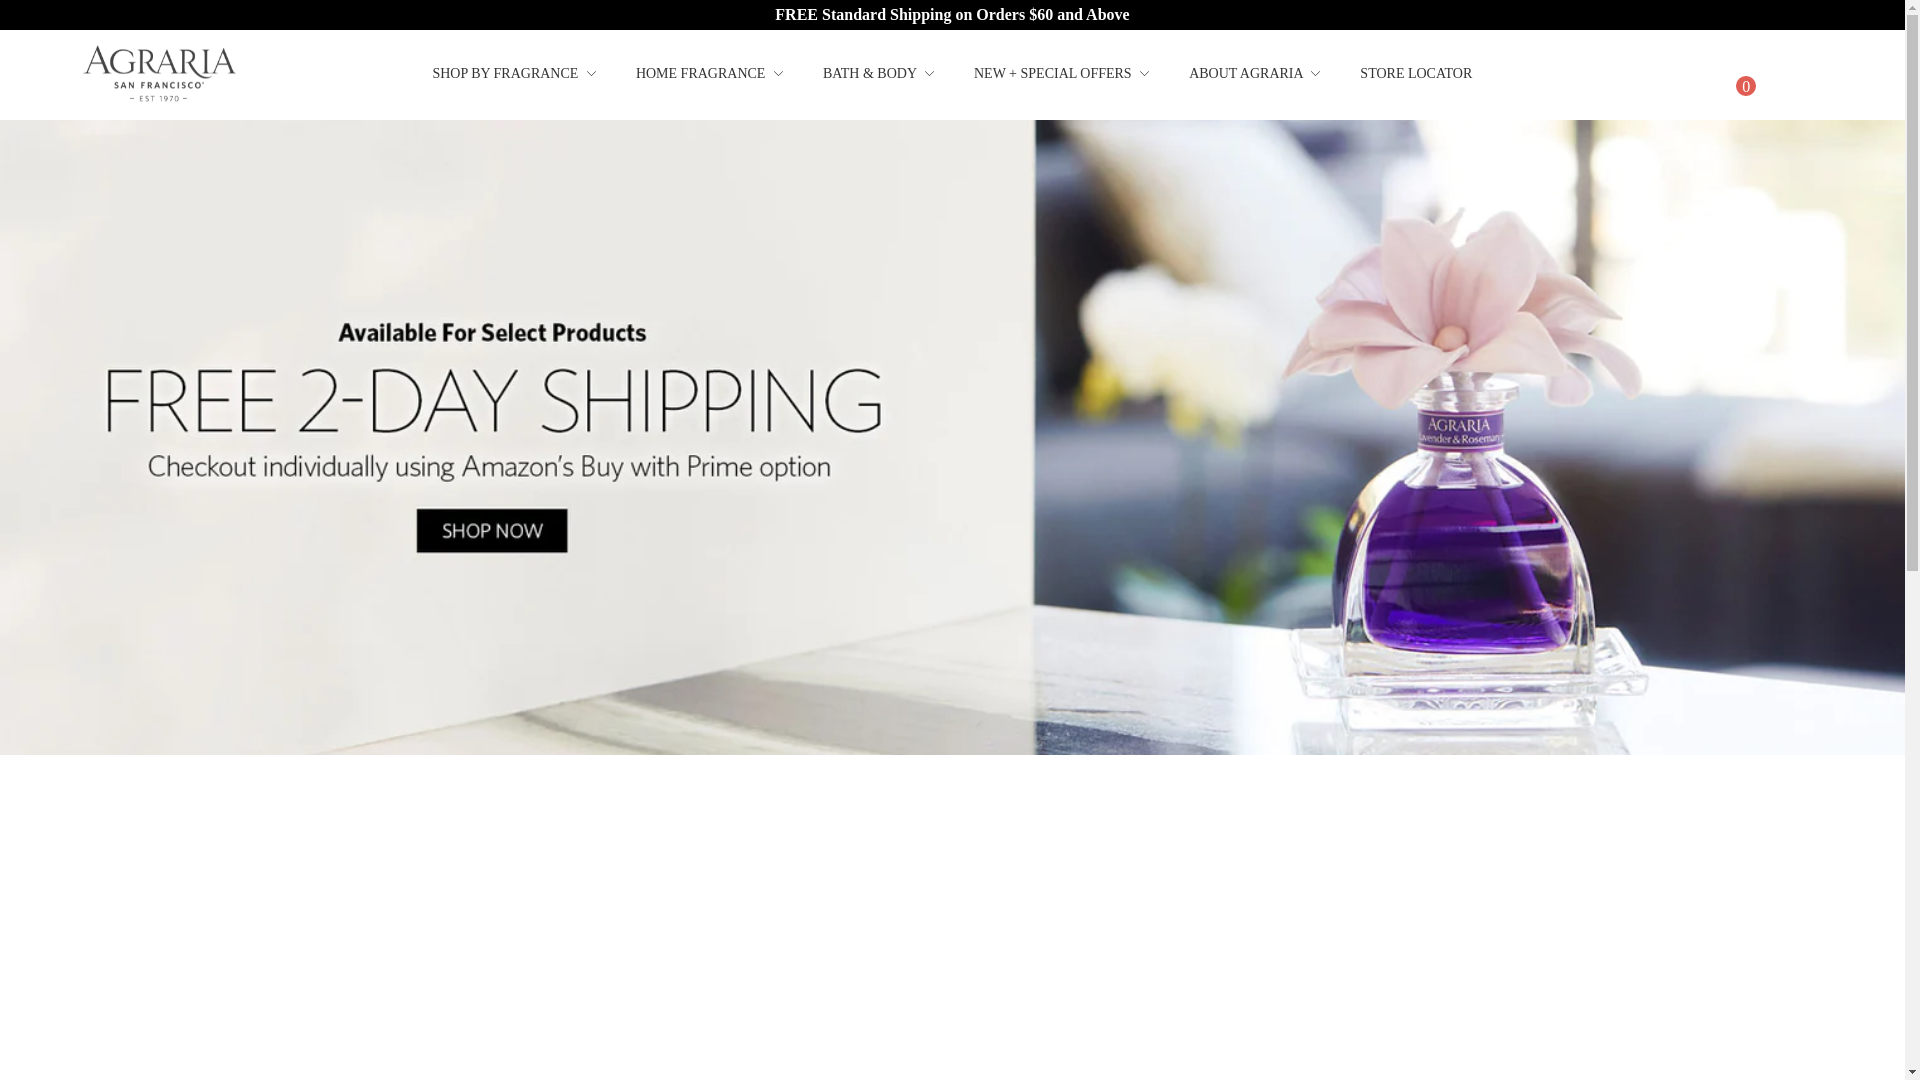1920x1080 pixels.
Task: Go to the Store Locator page
Action: tap(1415, 74)
